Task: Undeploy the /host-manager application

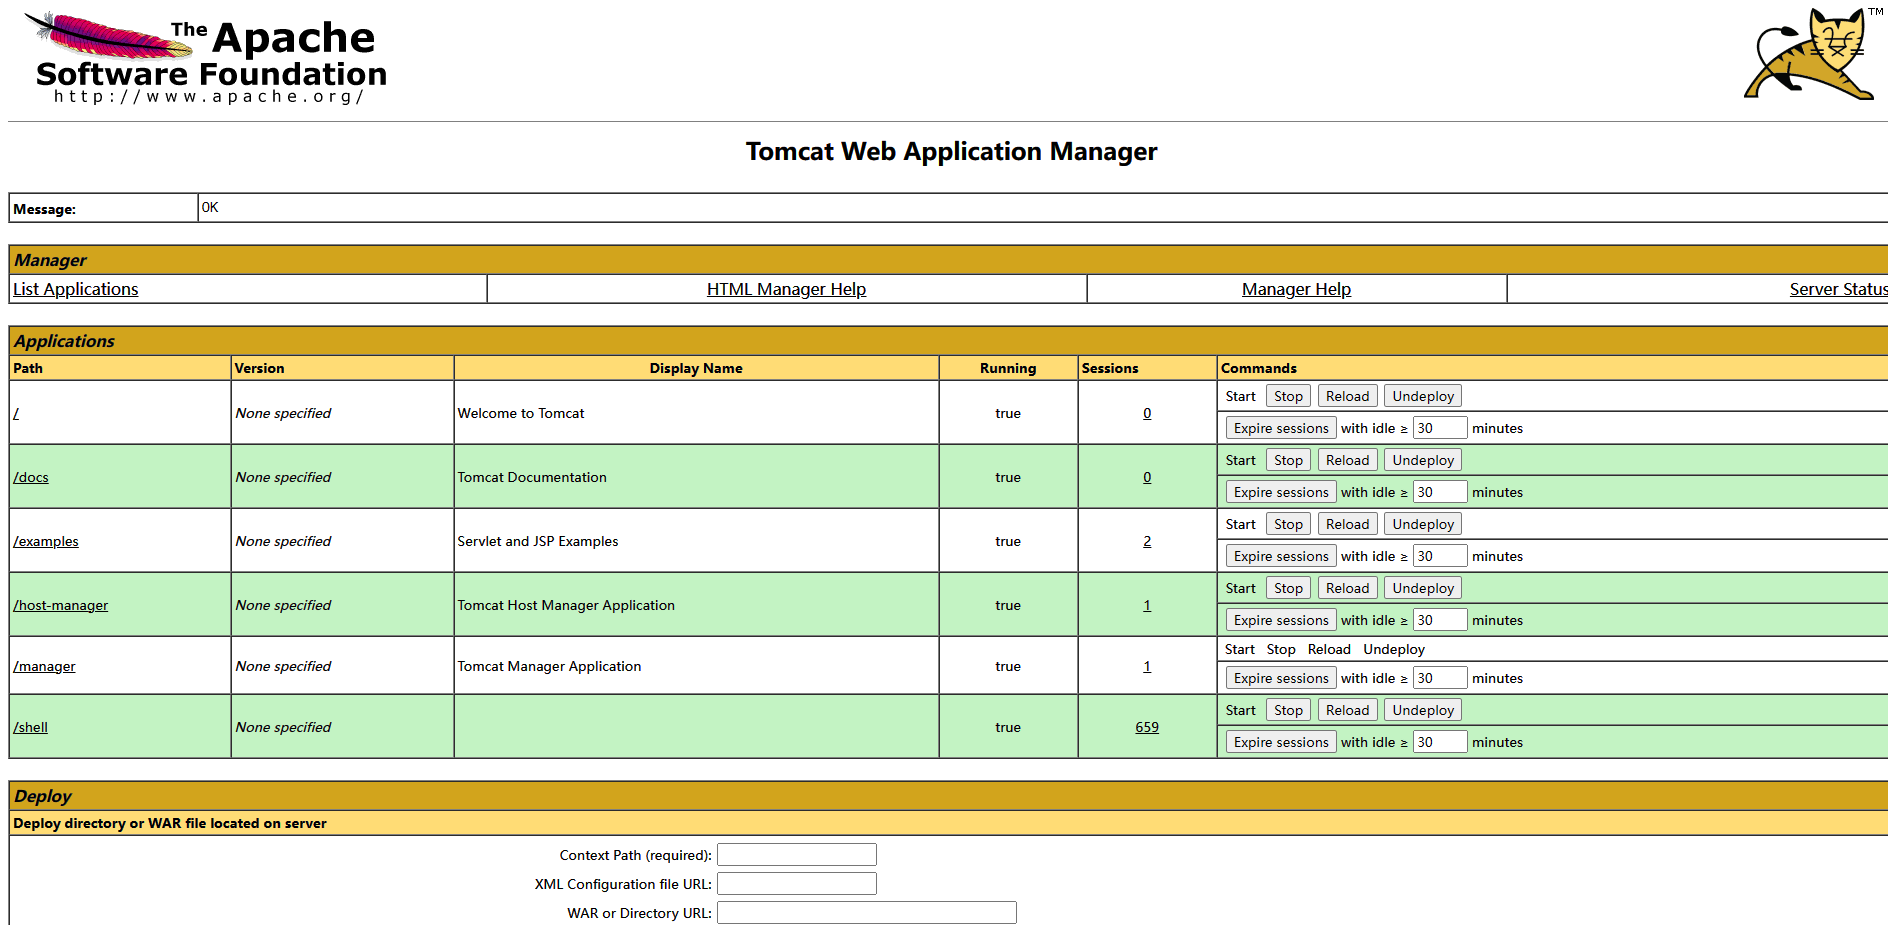Action: tap(1423, 588)
